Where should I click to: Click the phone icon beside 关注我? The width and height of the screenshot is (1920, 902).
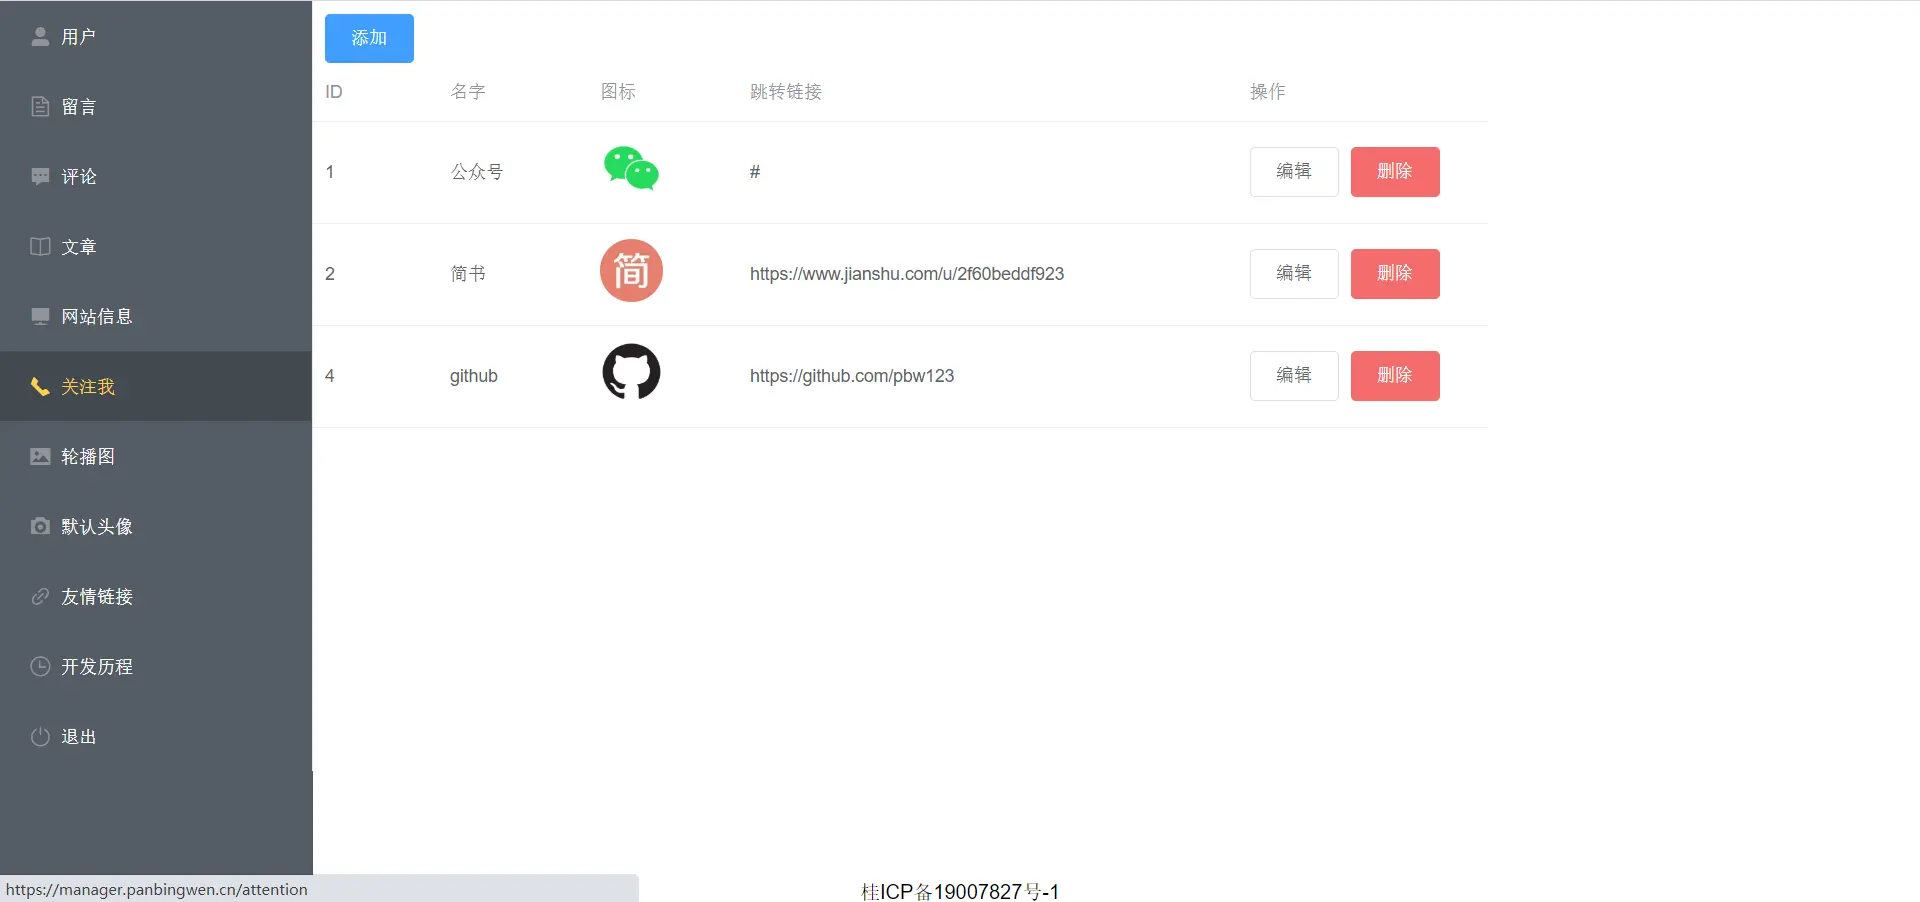pos(40,387)
